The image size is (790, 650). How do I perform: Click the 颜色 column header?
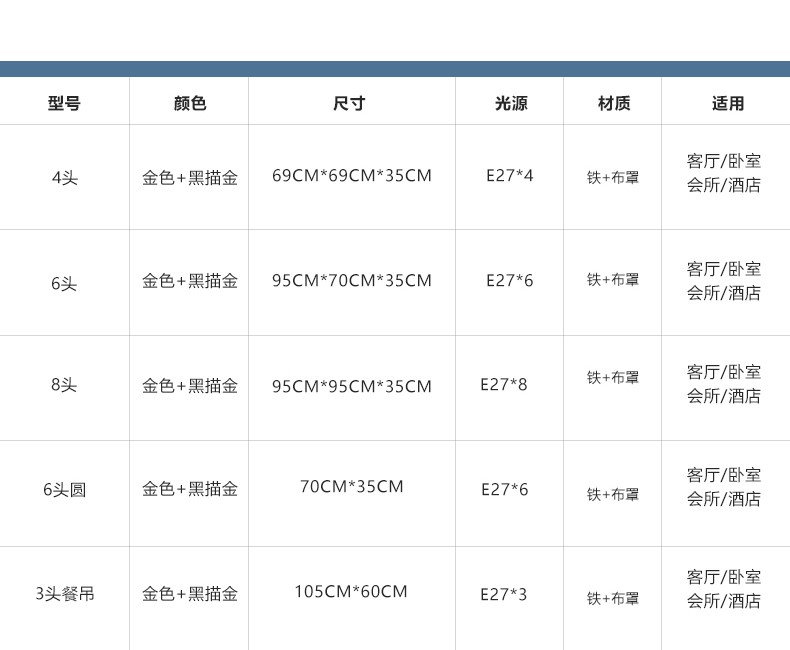(x=189, y=103)
